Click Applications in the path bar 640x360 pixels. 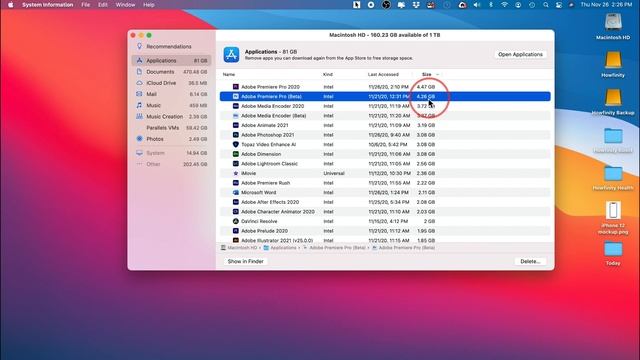280,248
